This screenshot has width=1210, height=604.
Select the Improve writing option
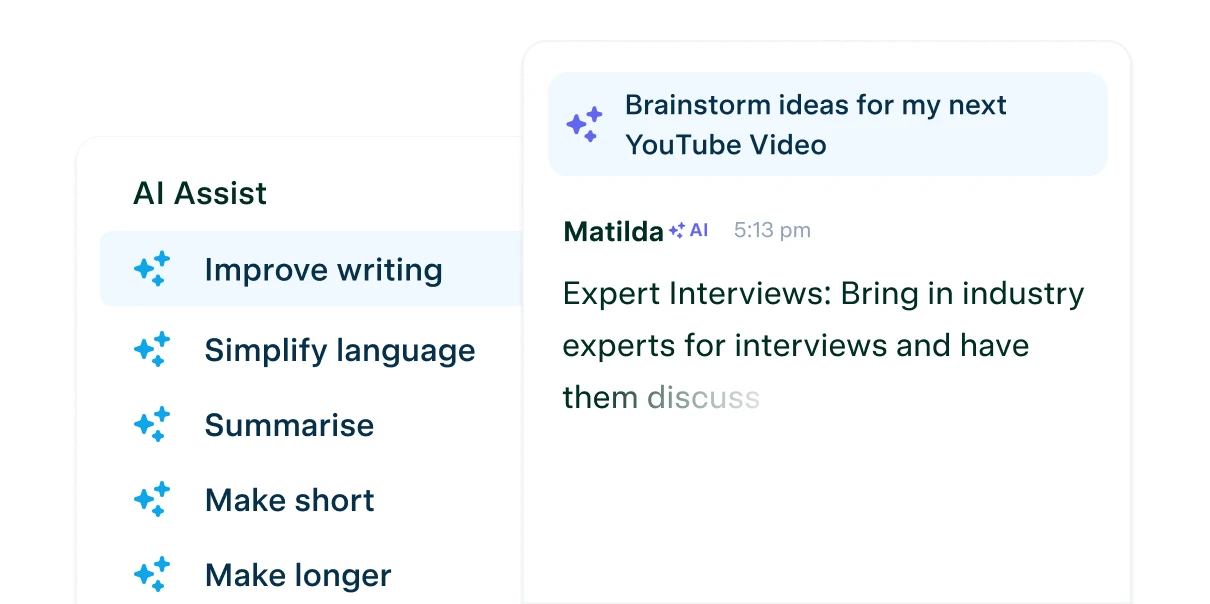click(x=312, y=269)
